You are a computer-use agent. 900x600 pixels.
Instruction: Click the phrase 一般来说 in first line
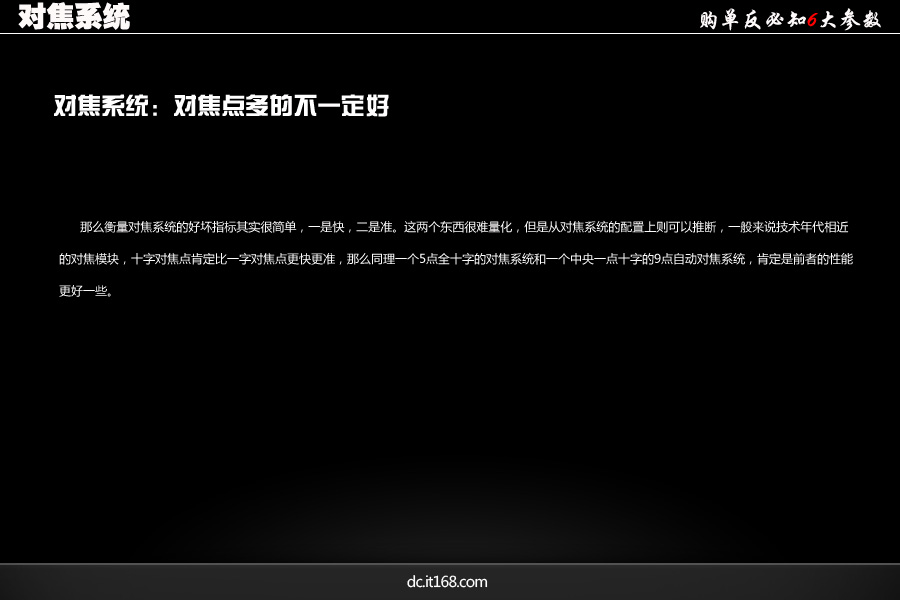(753, 227)
